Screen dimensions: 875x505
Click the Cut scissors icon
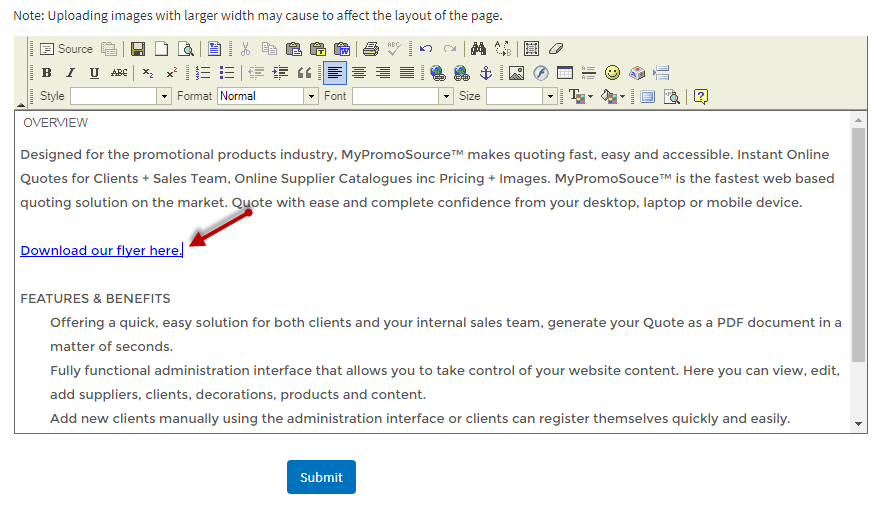pyautogui.click(x=245, y=49)
